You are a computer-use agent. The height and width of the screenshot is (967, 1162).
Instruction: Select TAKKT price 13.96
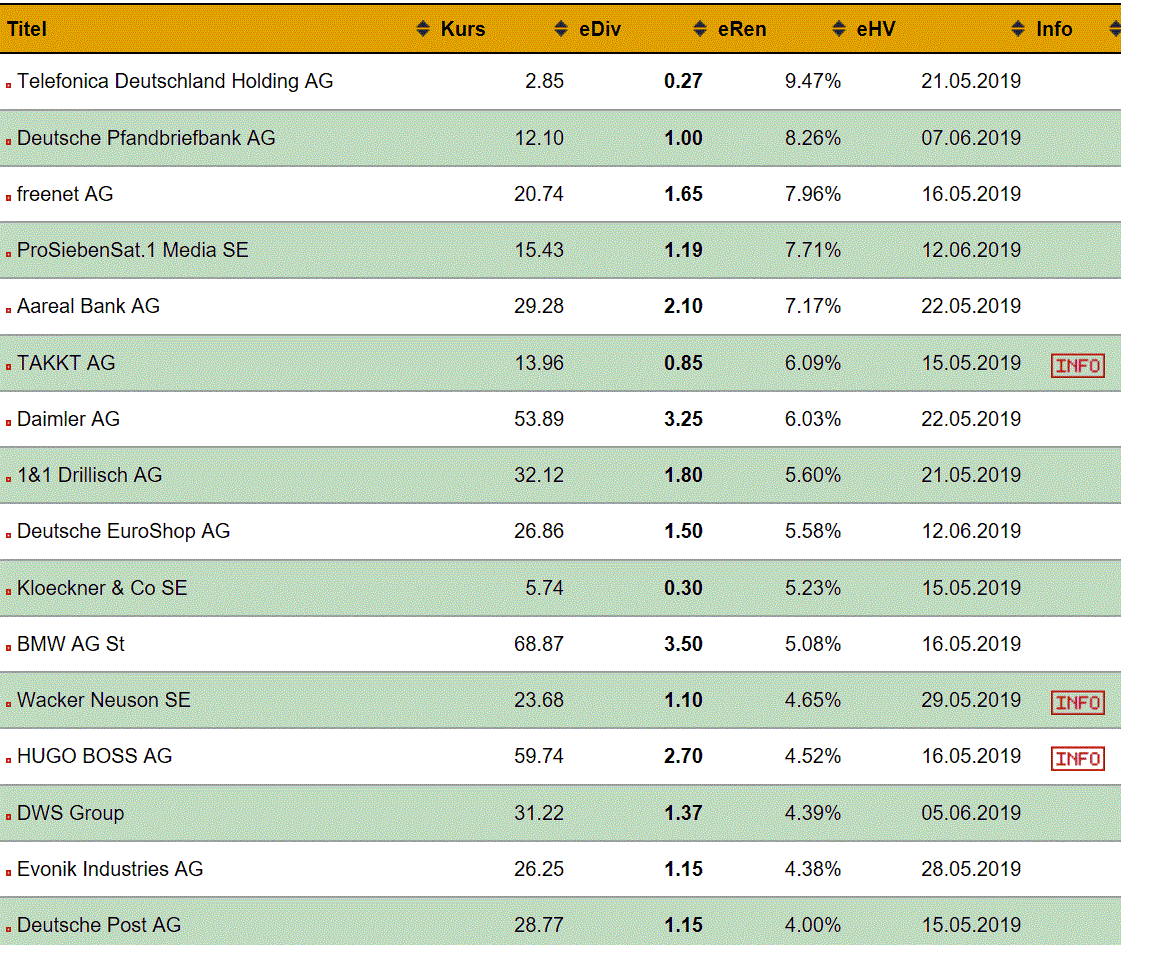[539, 363]
